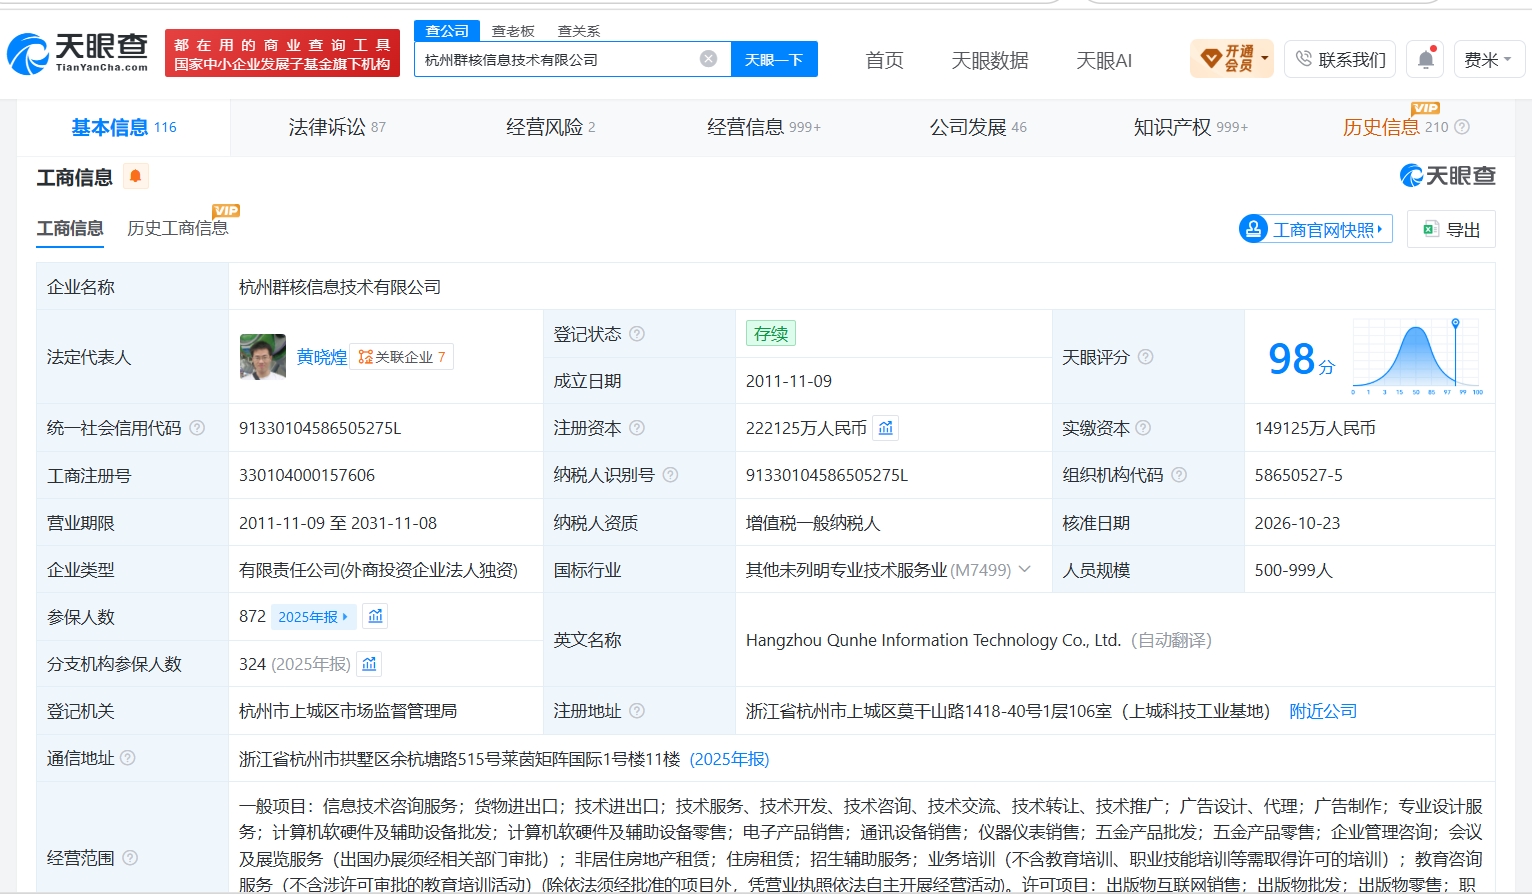Click help icon beside 历史信息 tab
Viewport: 1532px width, 895px height.
(x=1462, y=127)
